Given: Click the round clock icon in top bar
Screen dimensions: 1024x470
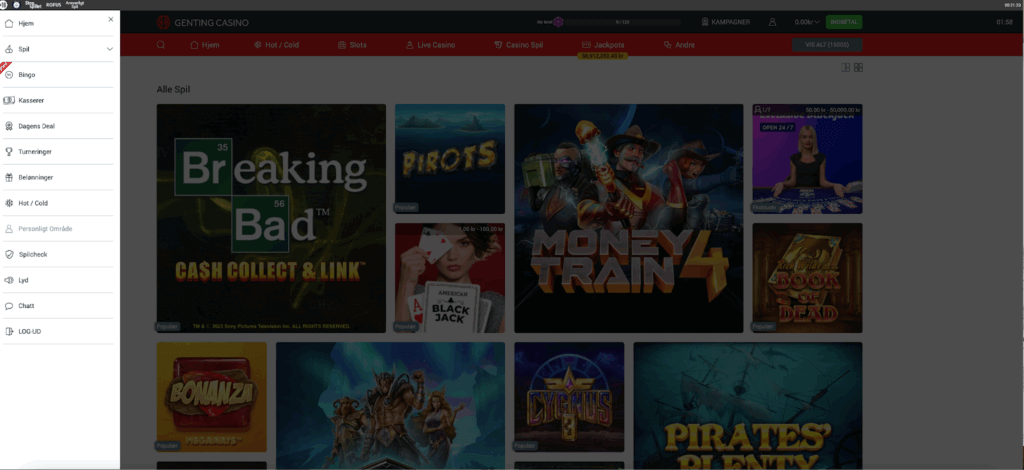Looking at the screenshot, I should pos(16,5).
